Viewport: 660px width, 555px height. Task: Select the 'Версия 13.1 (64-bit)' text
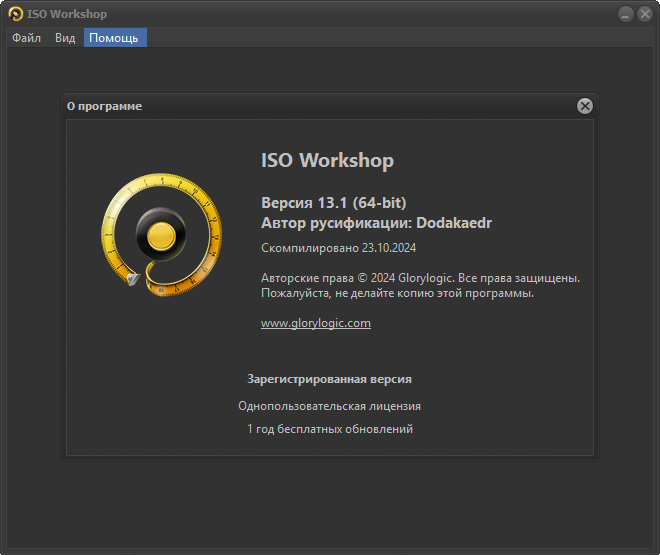pos(334,203)
